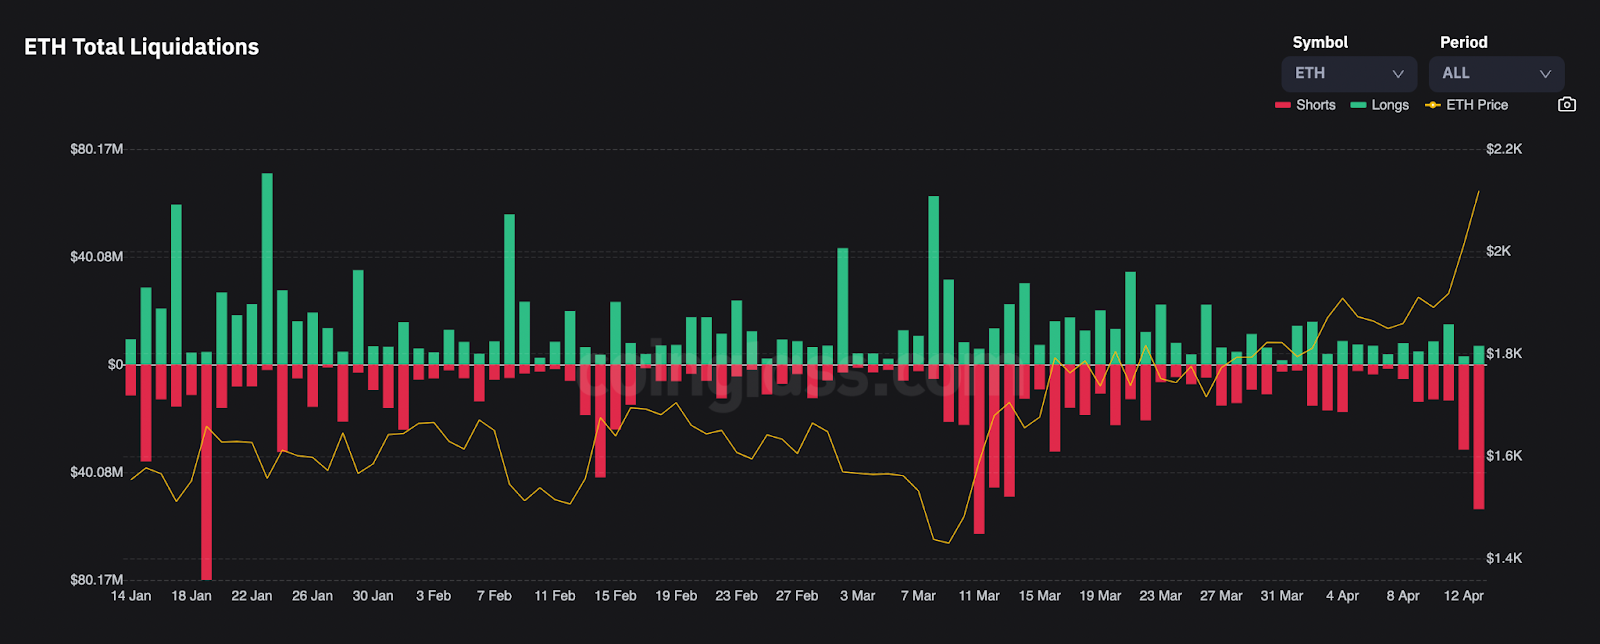The width and height of the screenshot is (1600, 644).
Task: Open the Symbol ETH dropdown
Action: (1349, 74)
